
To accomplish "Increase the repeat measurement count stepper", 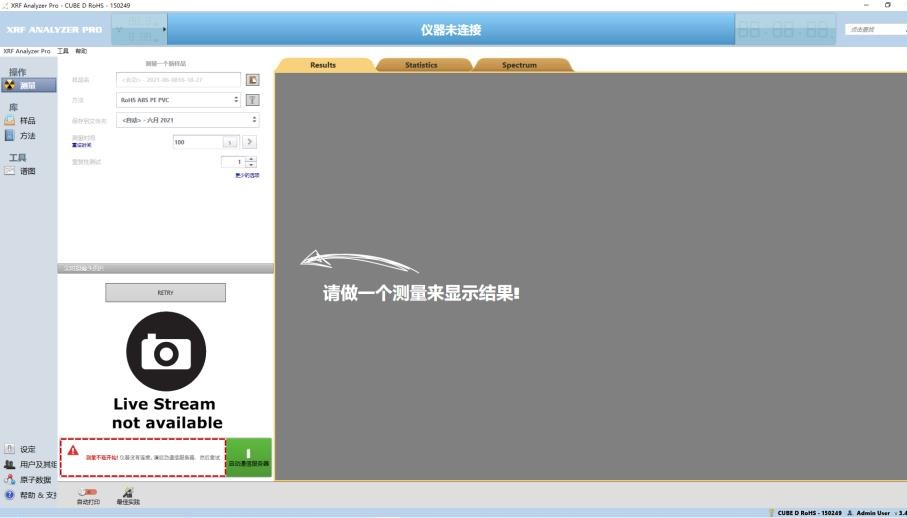I will [x=251, y=159].
